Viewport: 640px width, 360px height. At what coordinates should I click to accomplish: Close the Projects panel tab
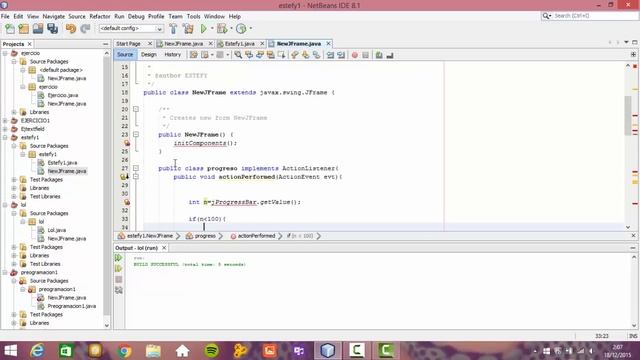[29, 44]
